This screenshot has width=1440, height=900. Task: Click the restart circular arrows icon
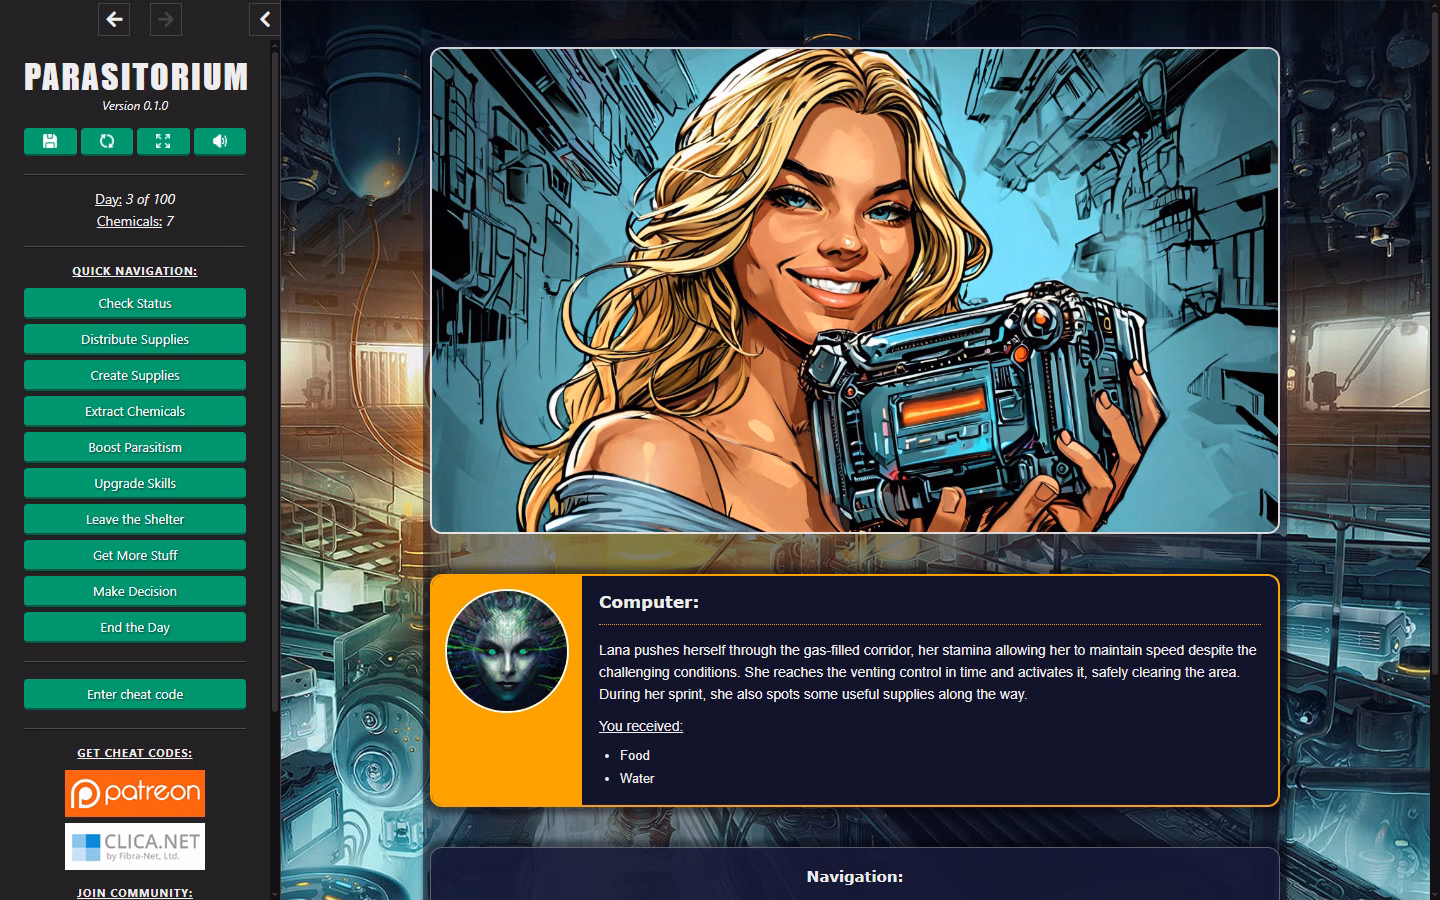click(107, 141)
